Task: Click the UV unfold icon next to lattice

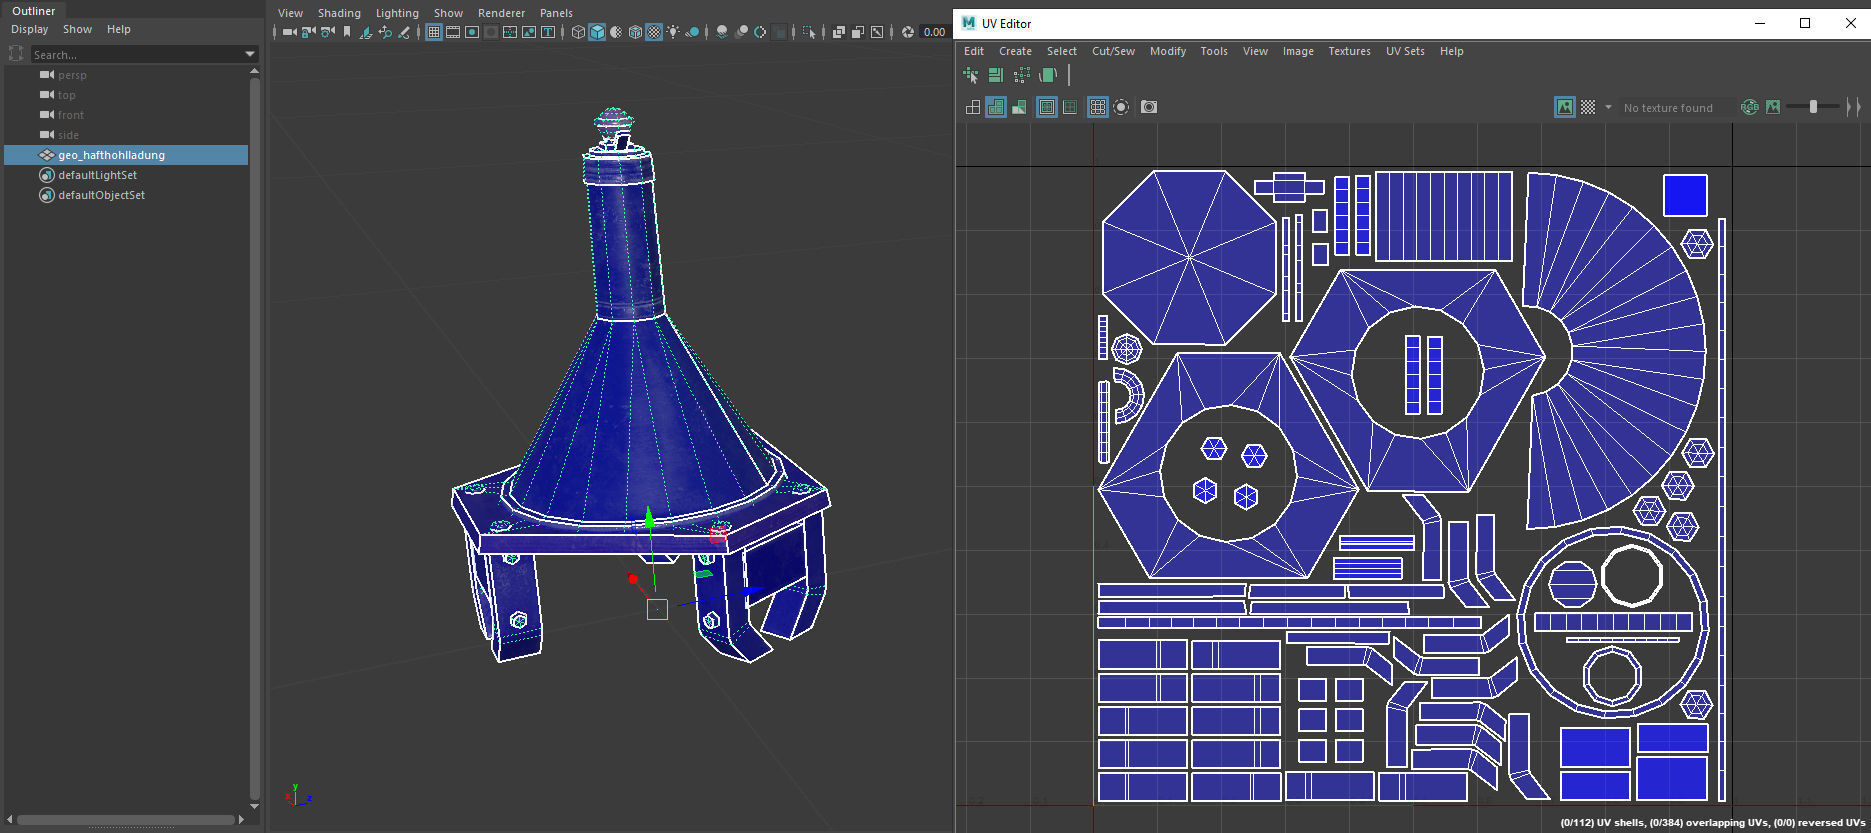Action: coord(1047,75)
